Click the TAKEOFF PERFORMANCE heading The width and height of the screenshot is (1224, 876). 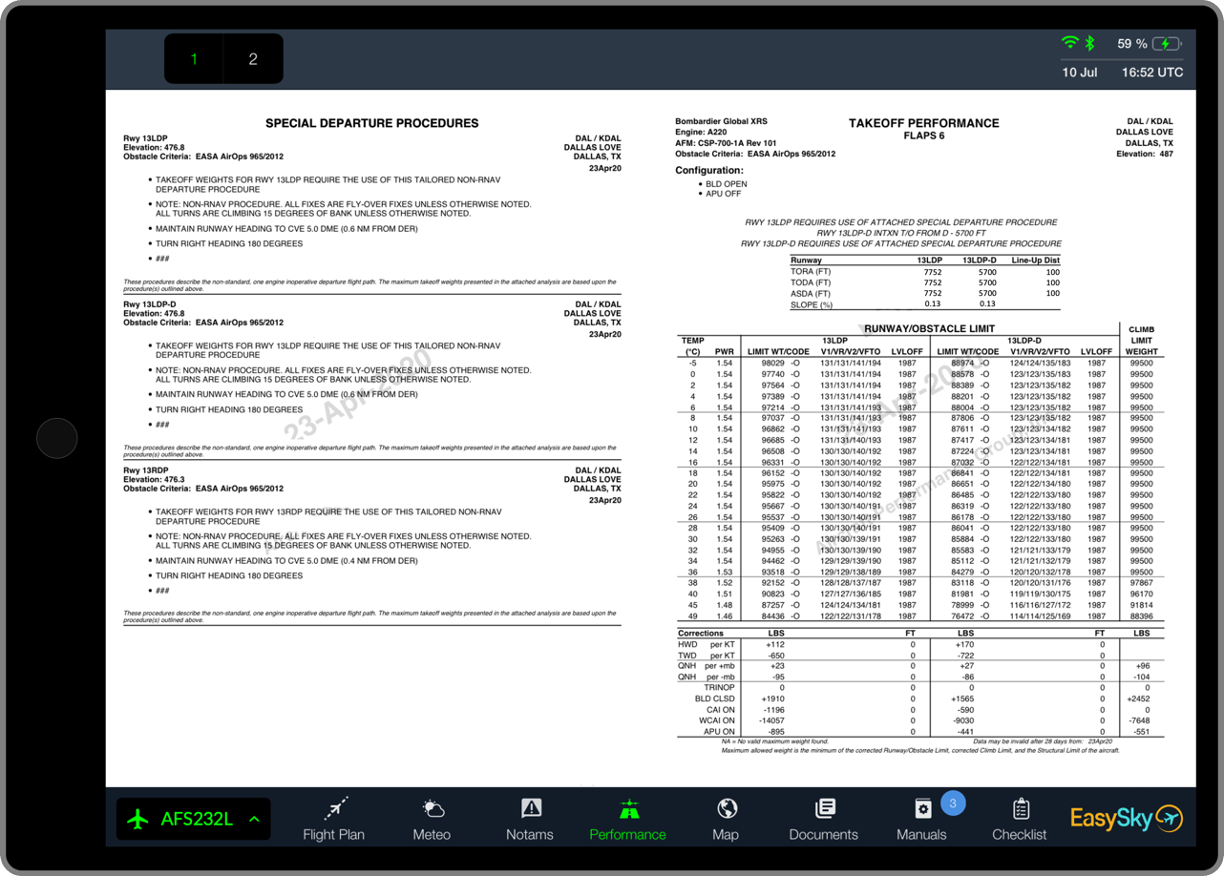(x=924, y=123)
